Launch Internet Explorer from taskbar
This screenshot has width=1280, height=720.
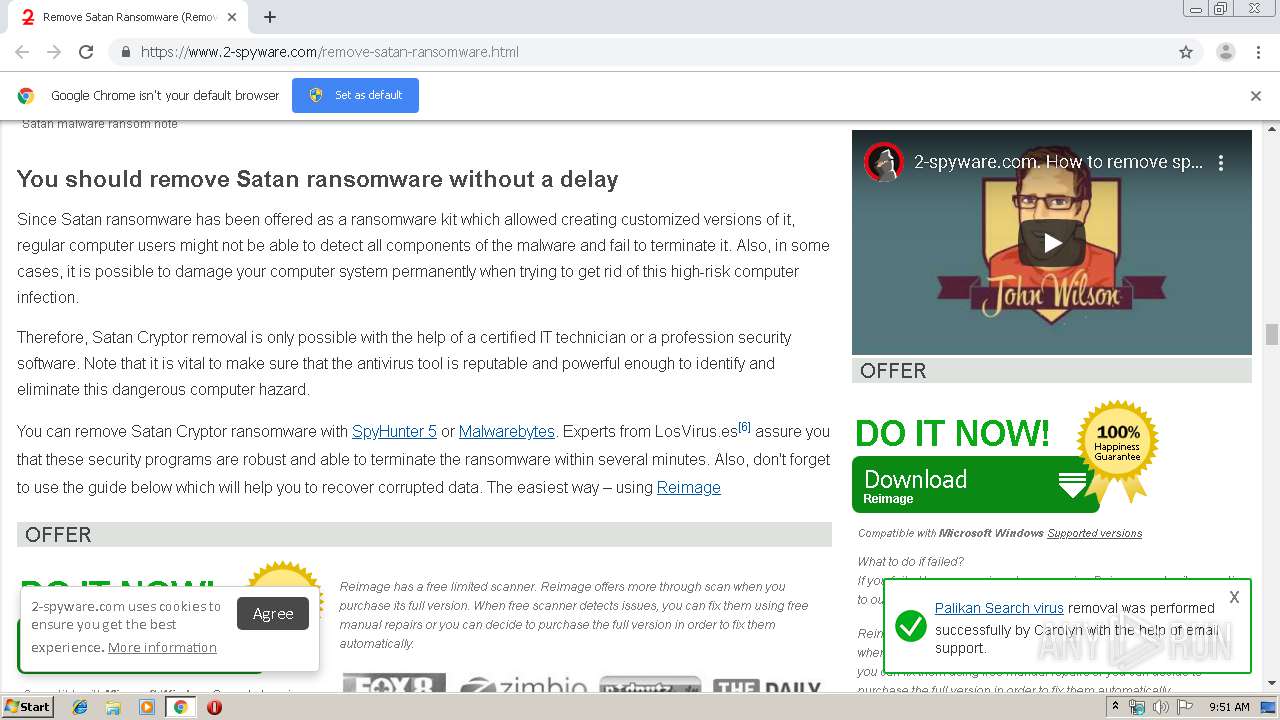[80, 707]
